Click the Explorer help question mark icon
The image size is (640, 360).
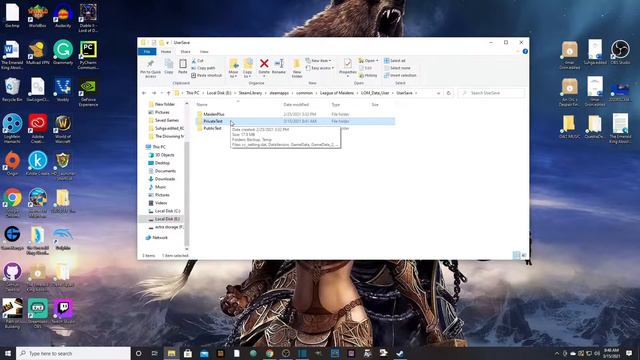click(x=525, y=51)
